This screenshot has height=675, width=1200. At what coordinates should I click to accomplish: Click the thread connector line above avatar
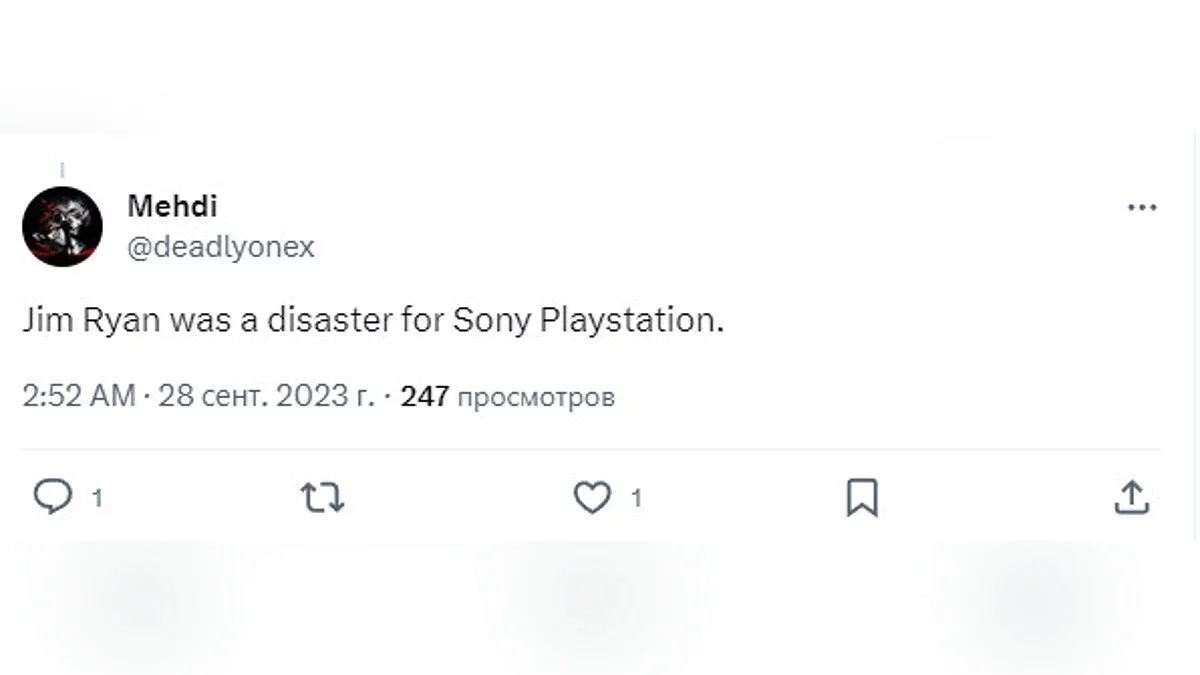pos(62,170)
